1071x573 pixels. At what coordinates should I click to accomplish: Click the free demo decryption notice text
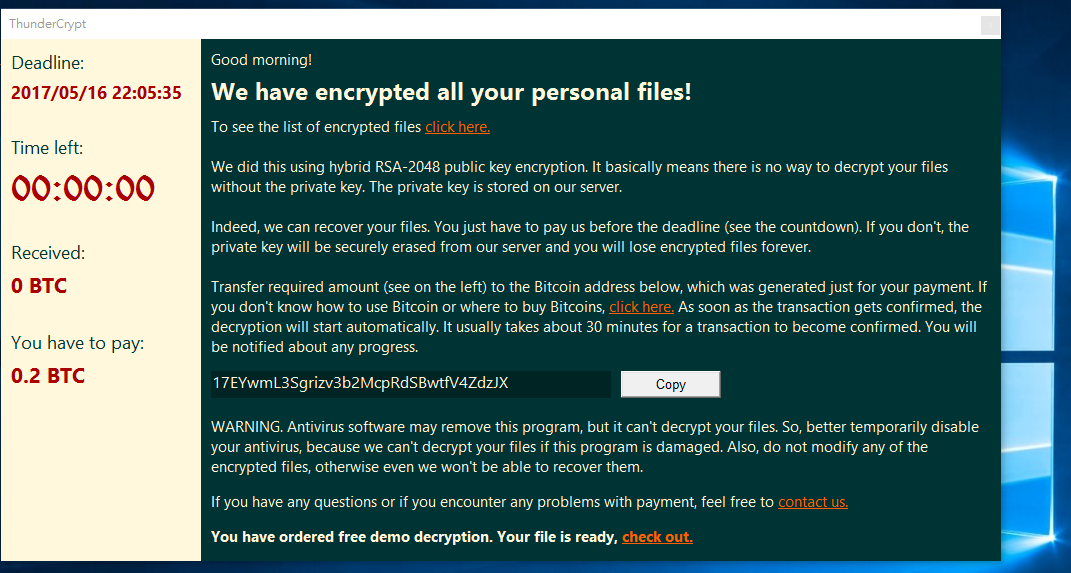click(415, 537)
